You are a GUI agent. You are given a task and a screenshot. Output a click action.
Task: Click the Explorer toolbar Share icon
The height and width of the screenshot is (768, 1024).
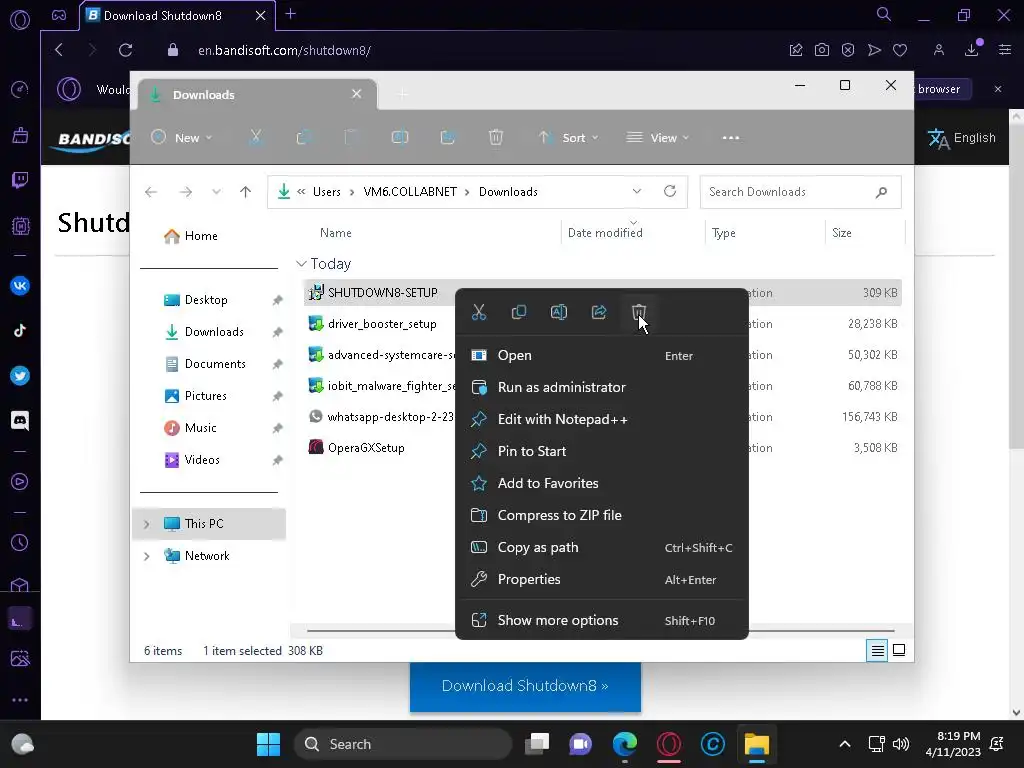pos(447,137)
